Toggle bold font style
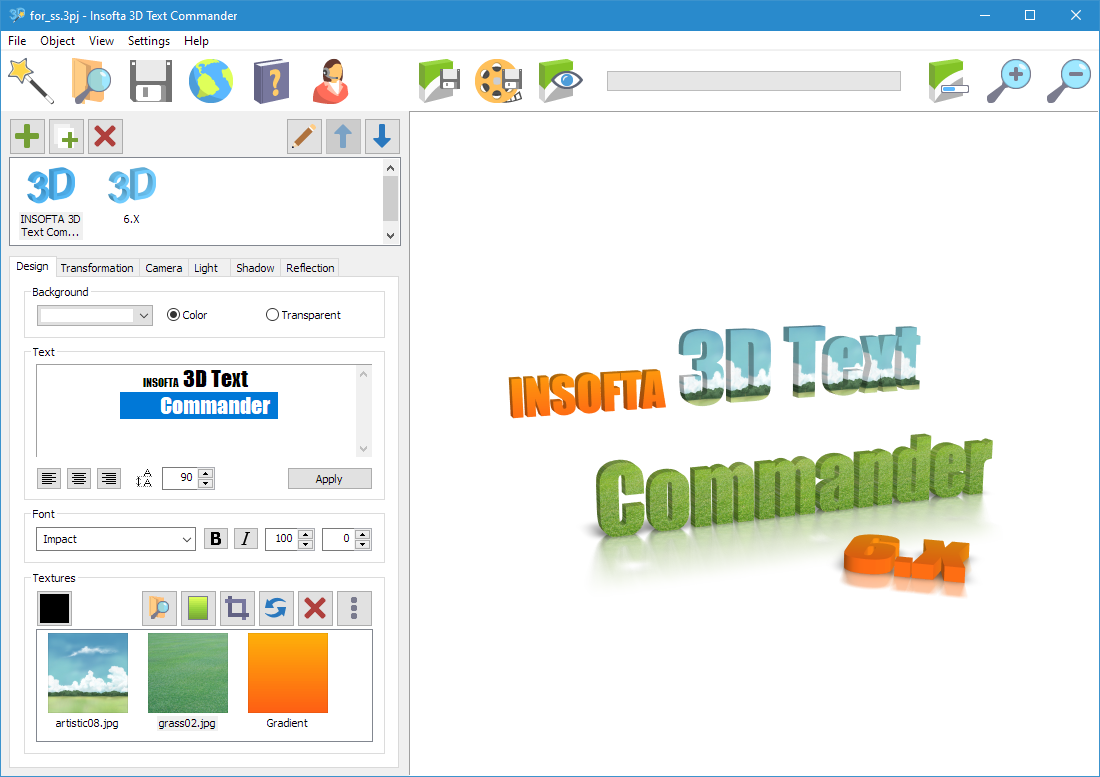 tap(216, 539)
